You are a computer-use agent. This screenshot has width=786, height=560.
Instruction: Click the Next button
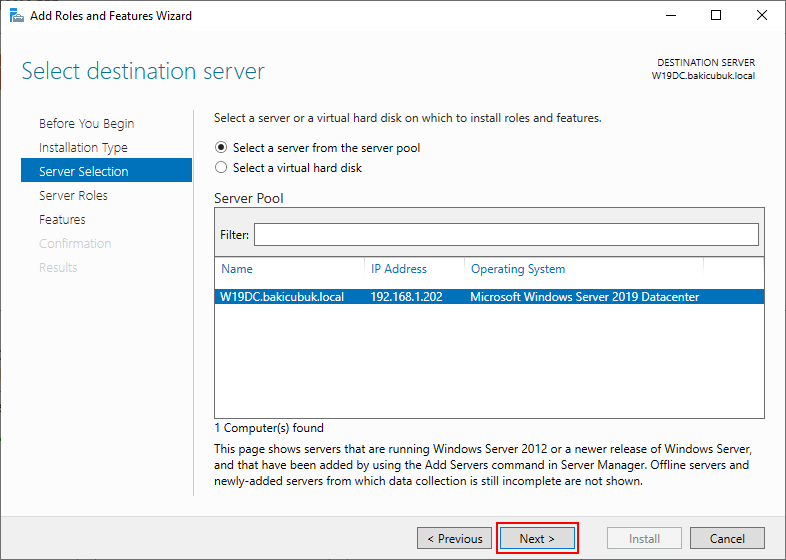tap(537, 538)
